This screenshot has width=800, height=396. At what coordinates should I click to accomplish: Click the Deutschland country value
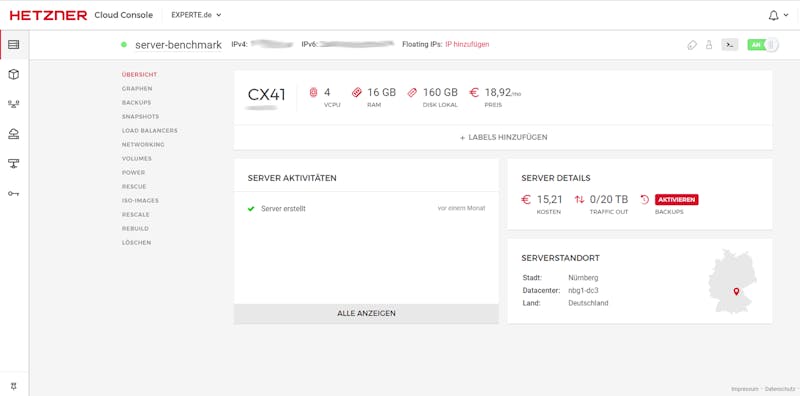(x=588, y=303)
